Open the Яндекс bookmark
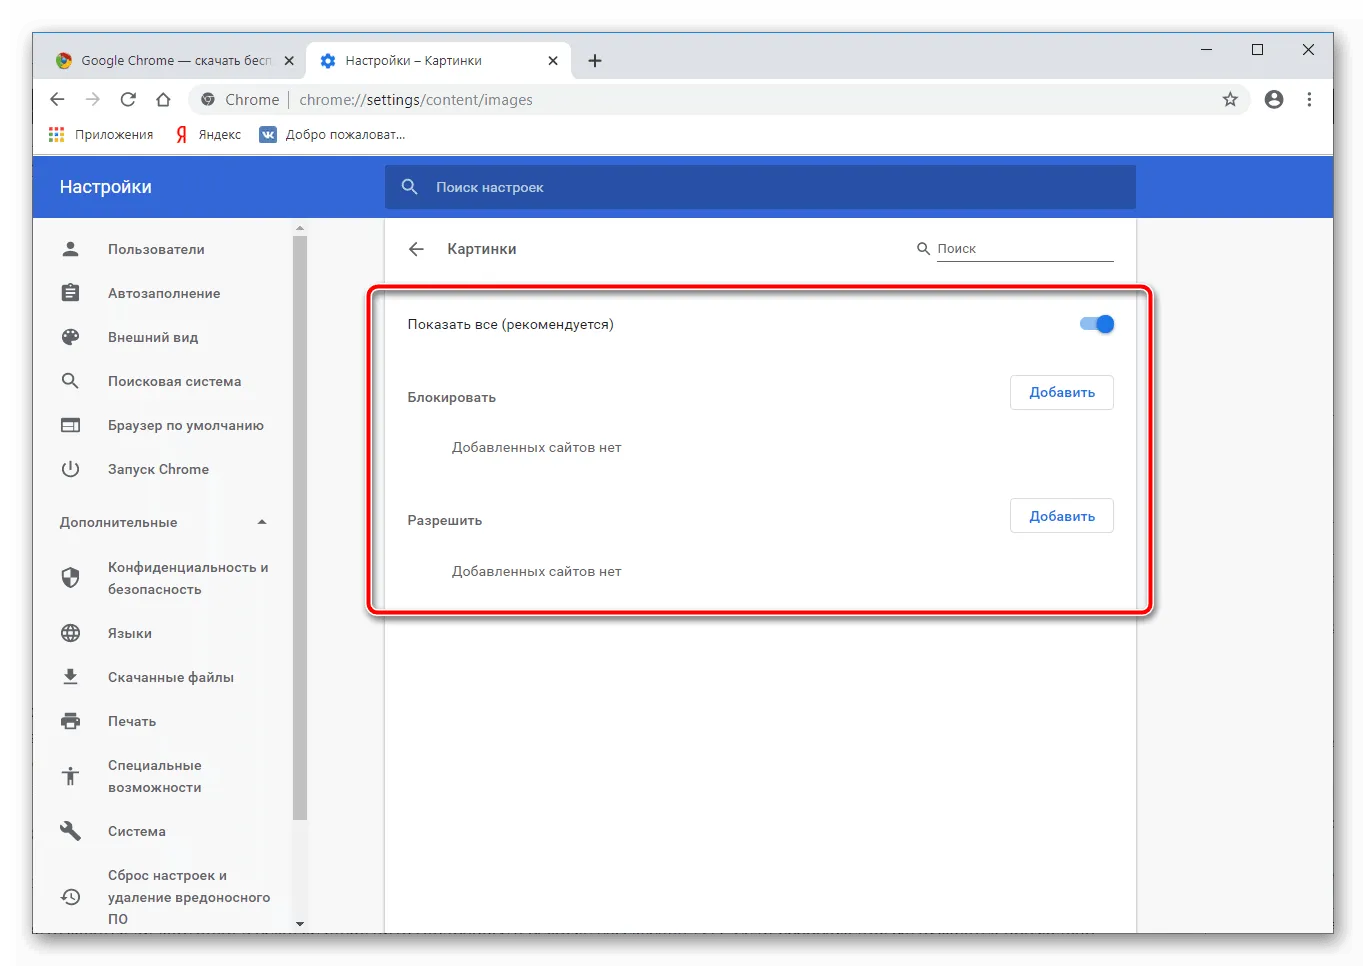 tap(209, 134)
